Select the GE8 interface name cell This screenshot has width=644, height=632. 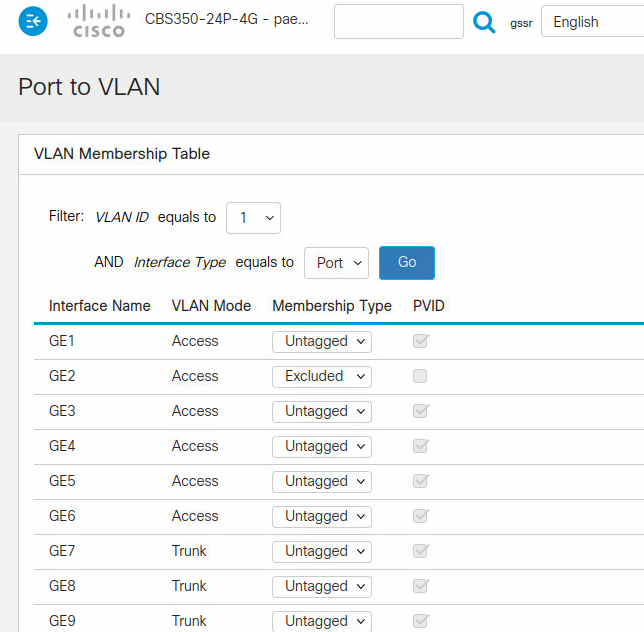coord(62,586)
